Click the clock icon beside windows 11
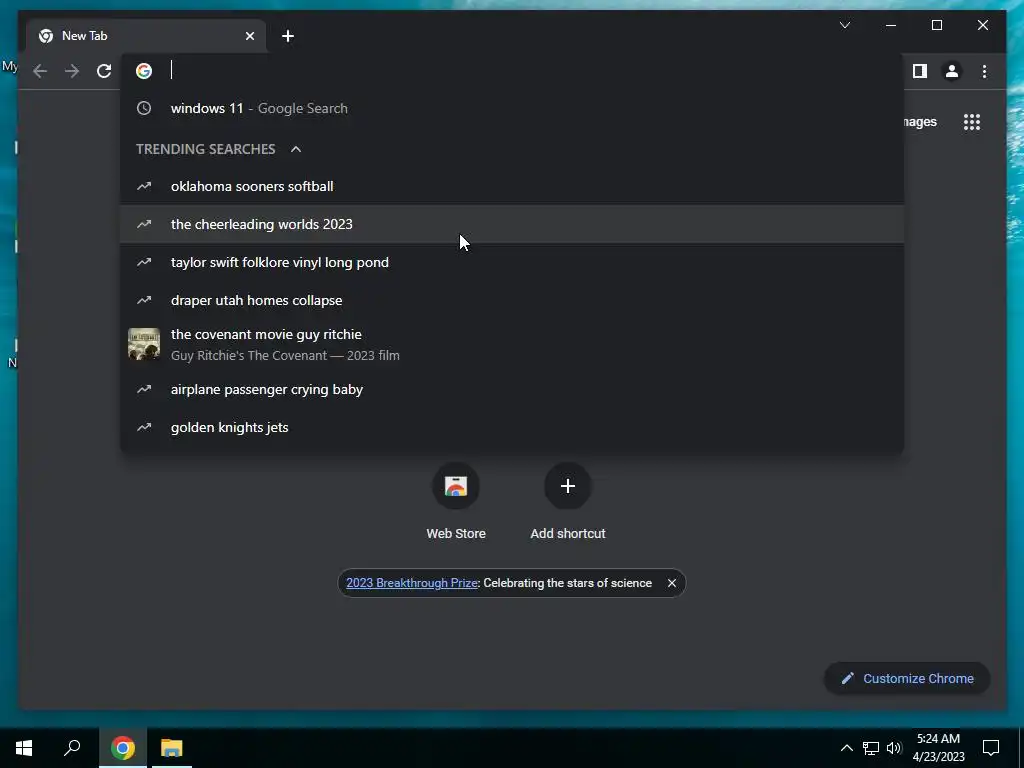Viewport: 1024px width, 768px height. pos(144,108)
